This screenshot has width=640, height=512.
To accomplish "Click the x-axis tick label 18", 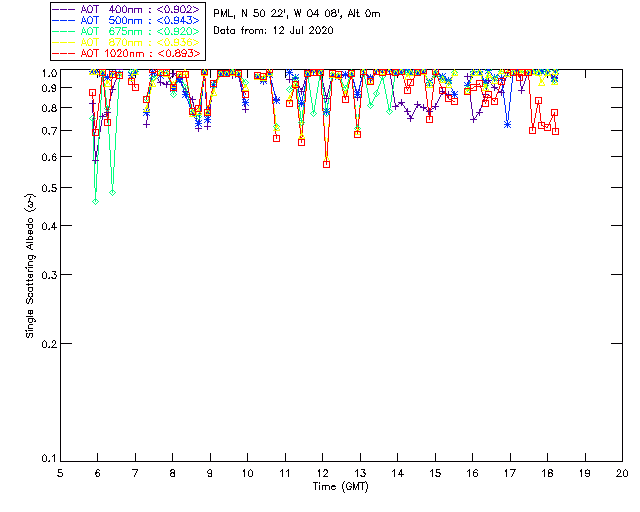I will point(547,473).
